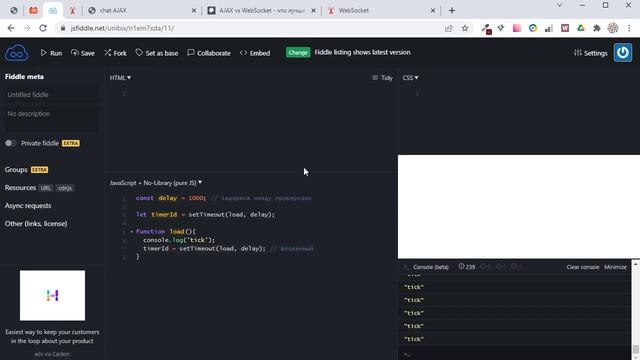Viewport: 640px width, 360px height.
Task: Switch to the red calendar pinned tab
Action: pos(33,11)
